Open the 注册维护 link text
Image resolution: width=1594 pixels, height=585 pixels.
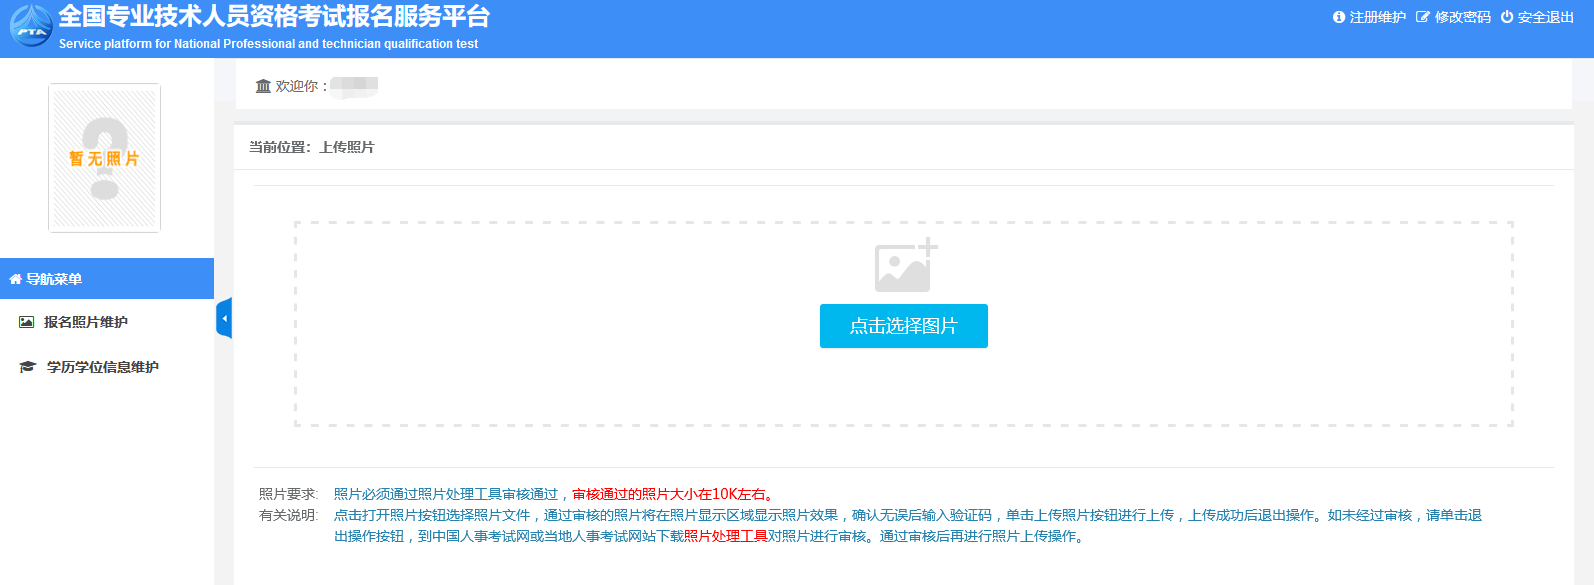(1377, 17)
